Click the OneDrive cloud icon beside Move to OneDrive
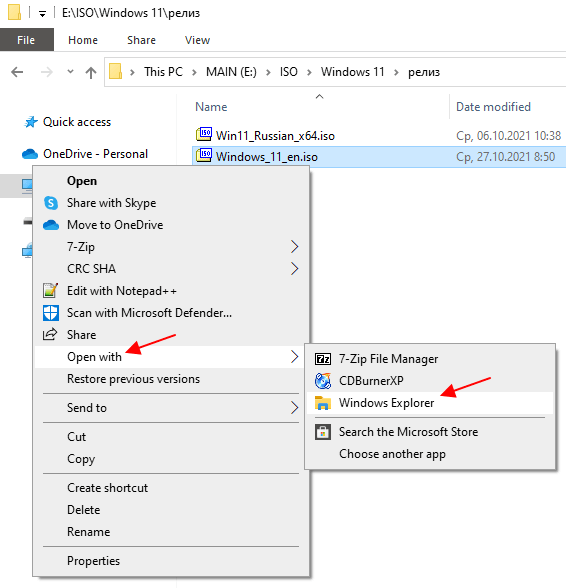The image size is (566, 588). (51, 225)
